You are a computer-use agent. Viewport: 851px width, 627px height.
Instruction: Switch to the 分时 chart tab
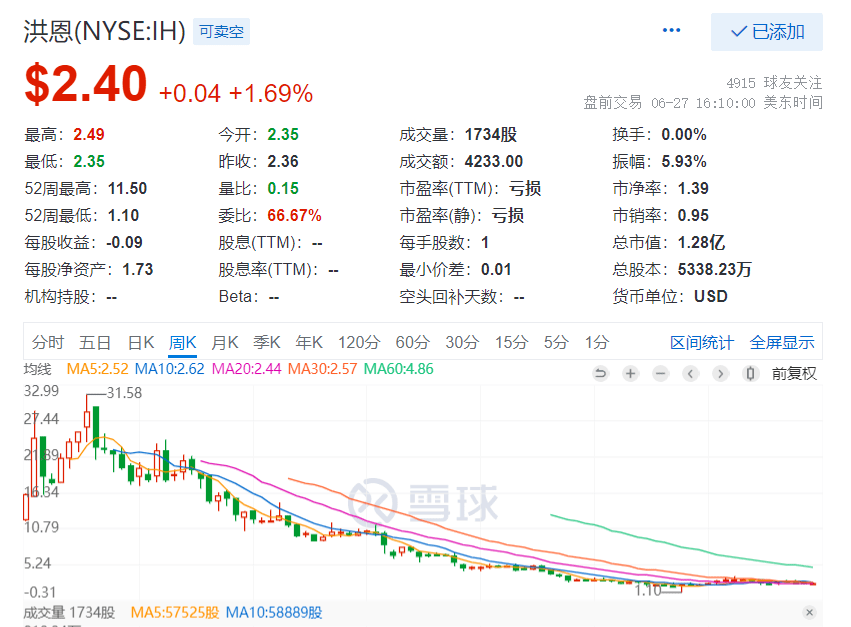click(x=48, y=342)
